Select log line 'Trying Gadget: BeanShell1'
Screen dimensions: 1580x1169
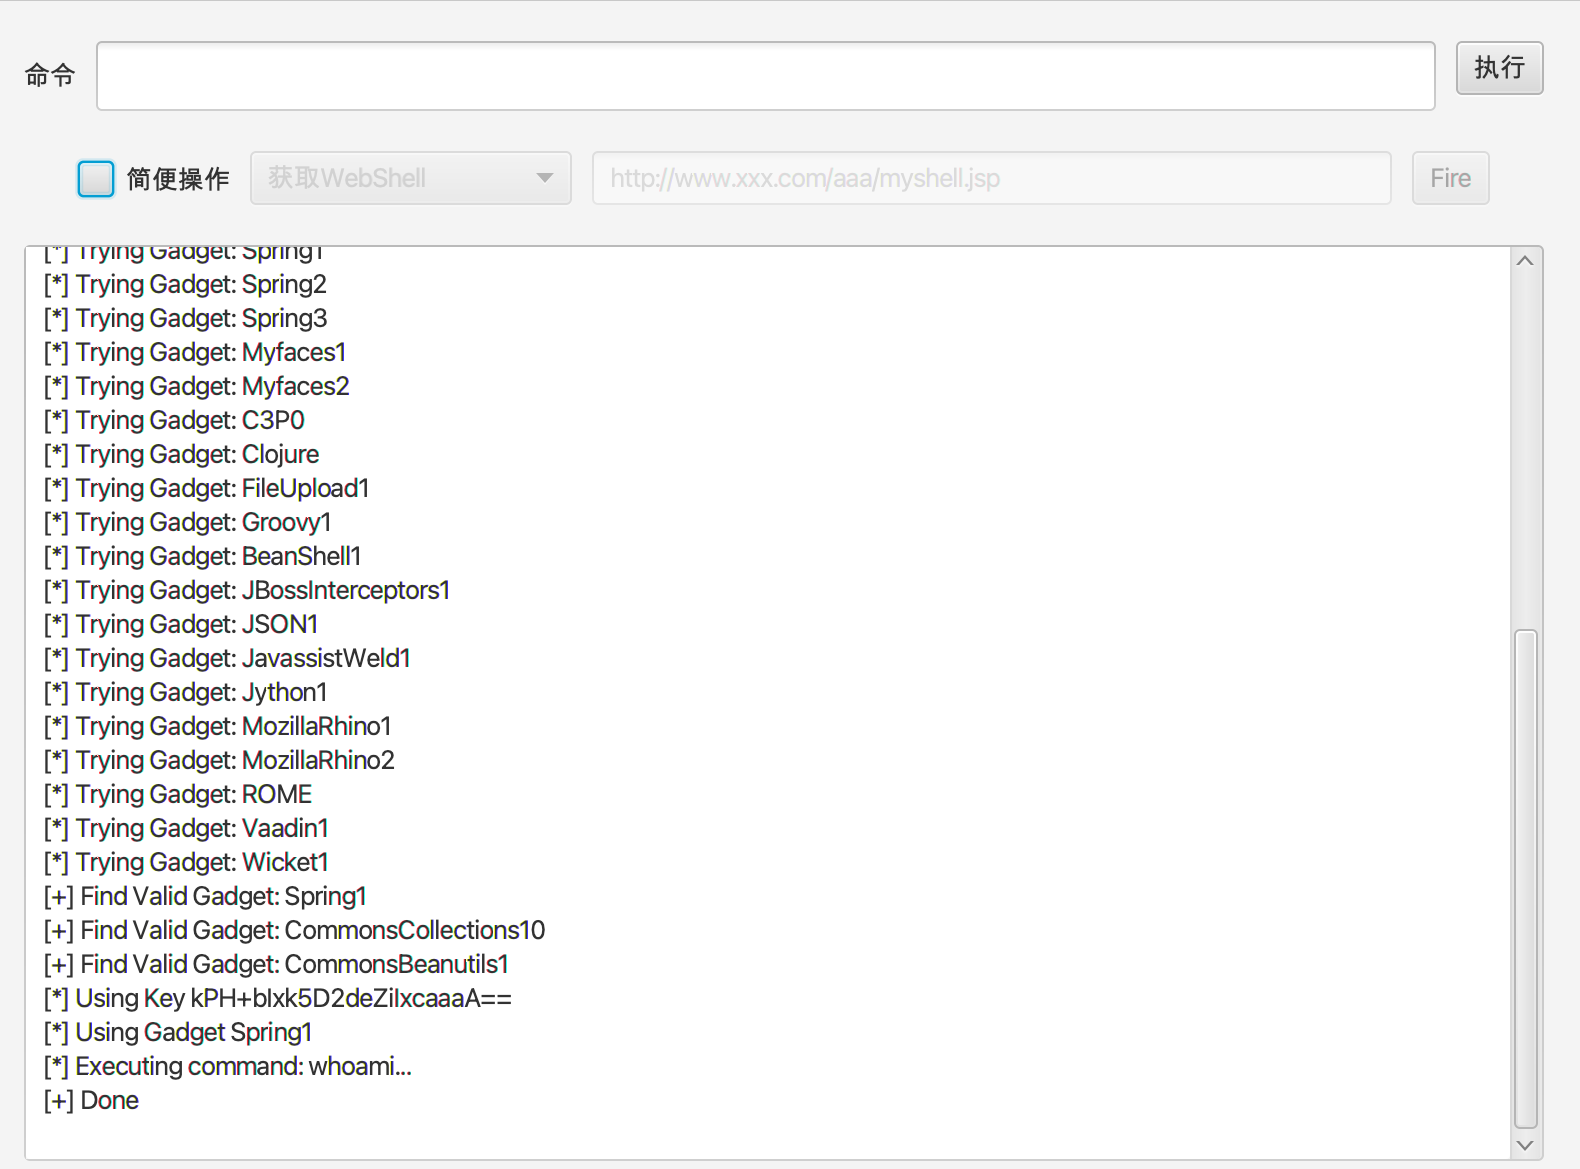click(202, 556)
